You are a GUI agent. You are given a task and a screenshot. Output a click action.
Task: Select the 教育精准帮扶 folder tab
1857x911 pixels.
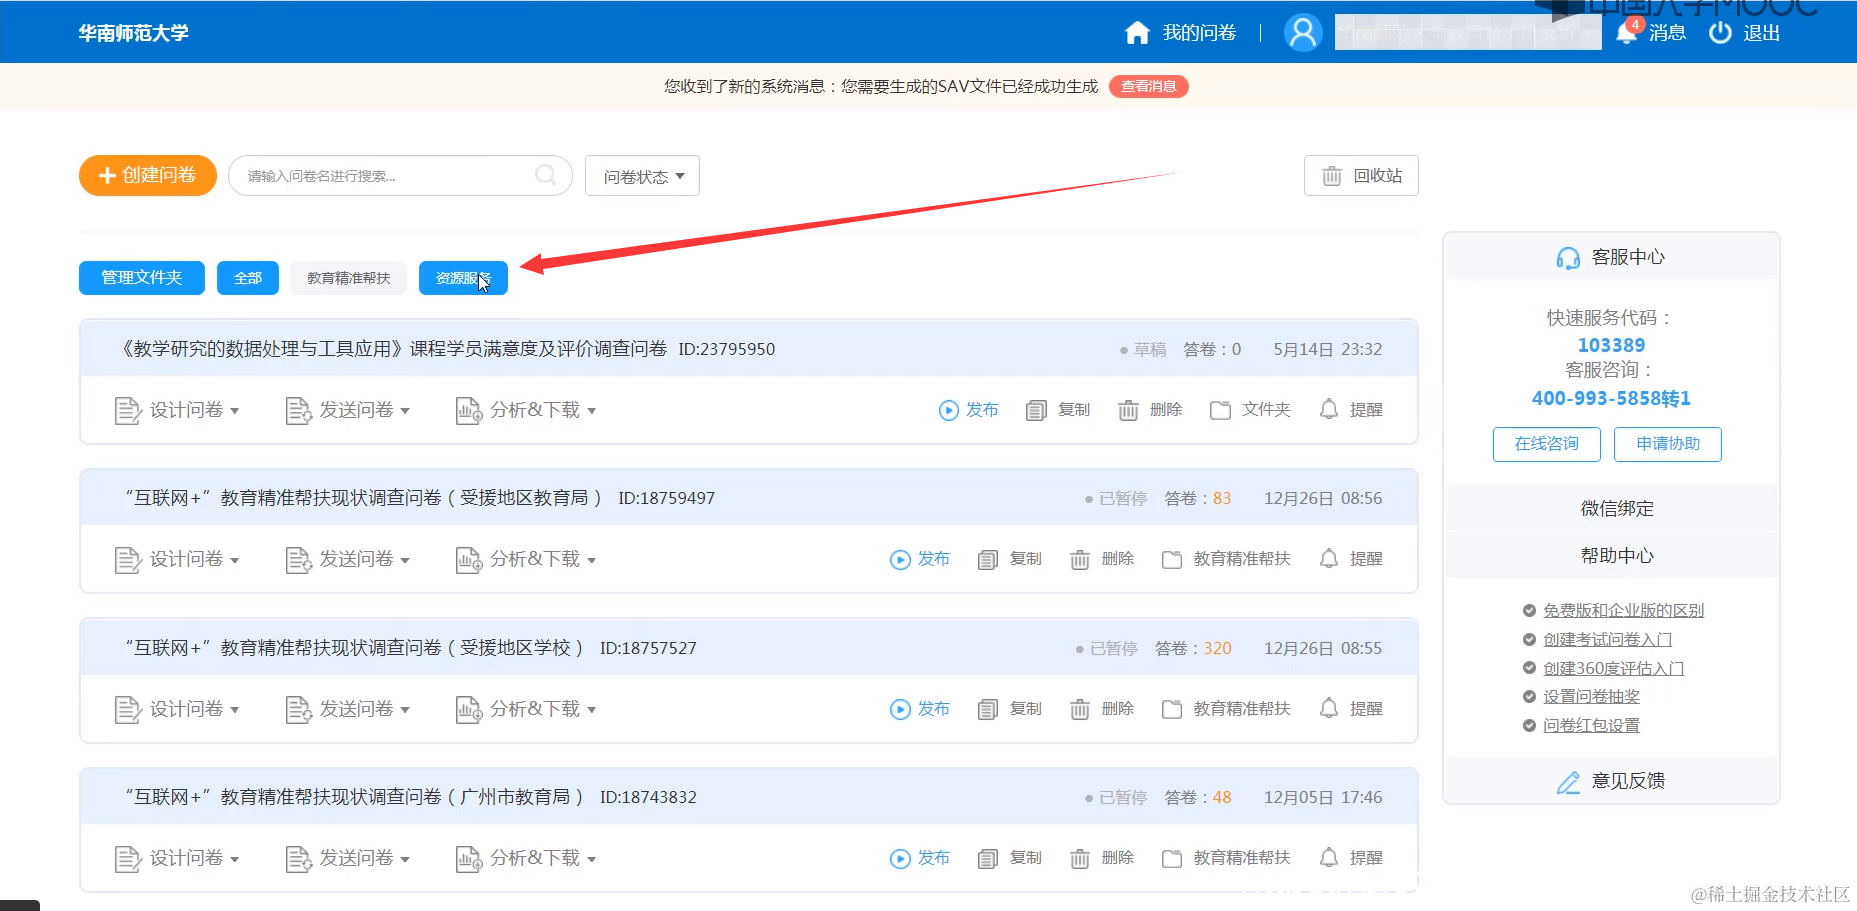[348, 278]
